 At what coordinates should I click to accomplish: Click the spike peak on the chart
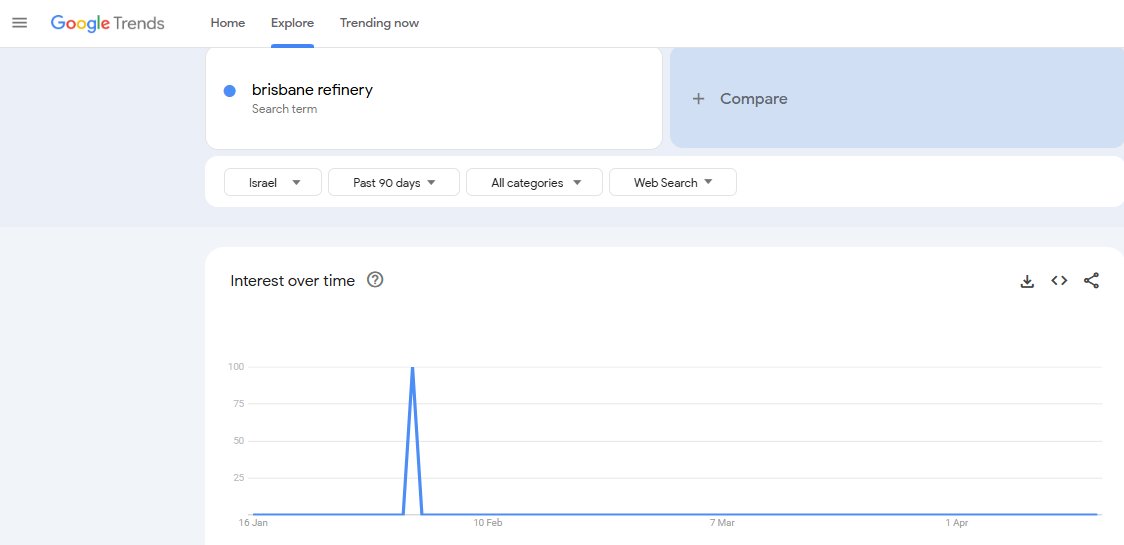(x=412, y=368)
